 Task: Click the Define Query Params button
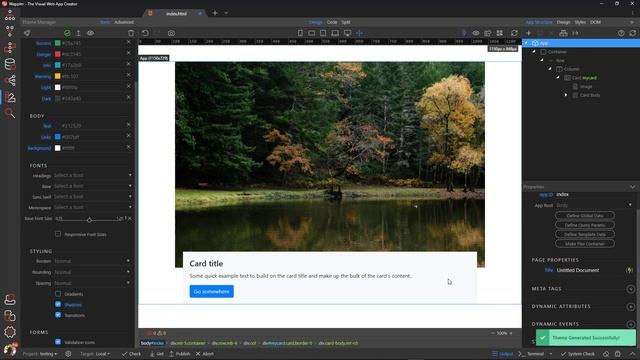coord(585,225)
